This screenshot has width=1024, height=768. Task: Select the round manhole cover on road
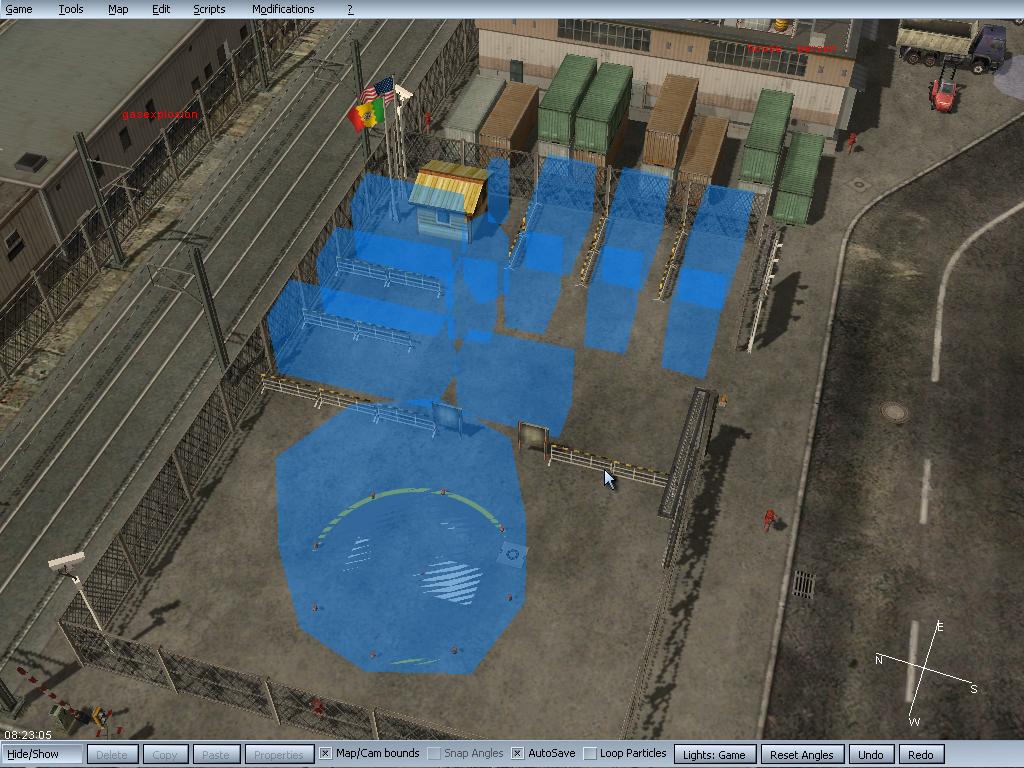[894, 412]
